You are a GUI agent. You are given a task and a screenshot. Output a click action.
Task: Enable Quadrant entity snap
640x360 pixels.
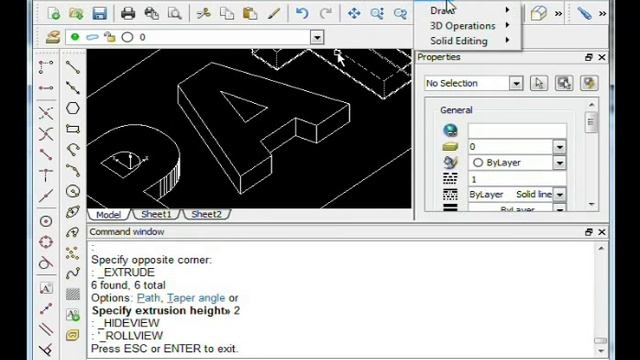coord(46,242)
